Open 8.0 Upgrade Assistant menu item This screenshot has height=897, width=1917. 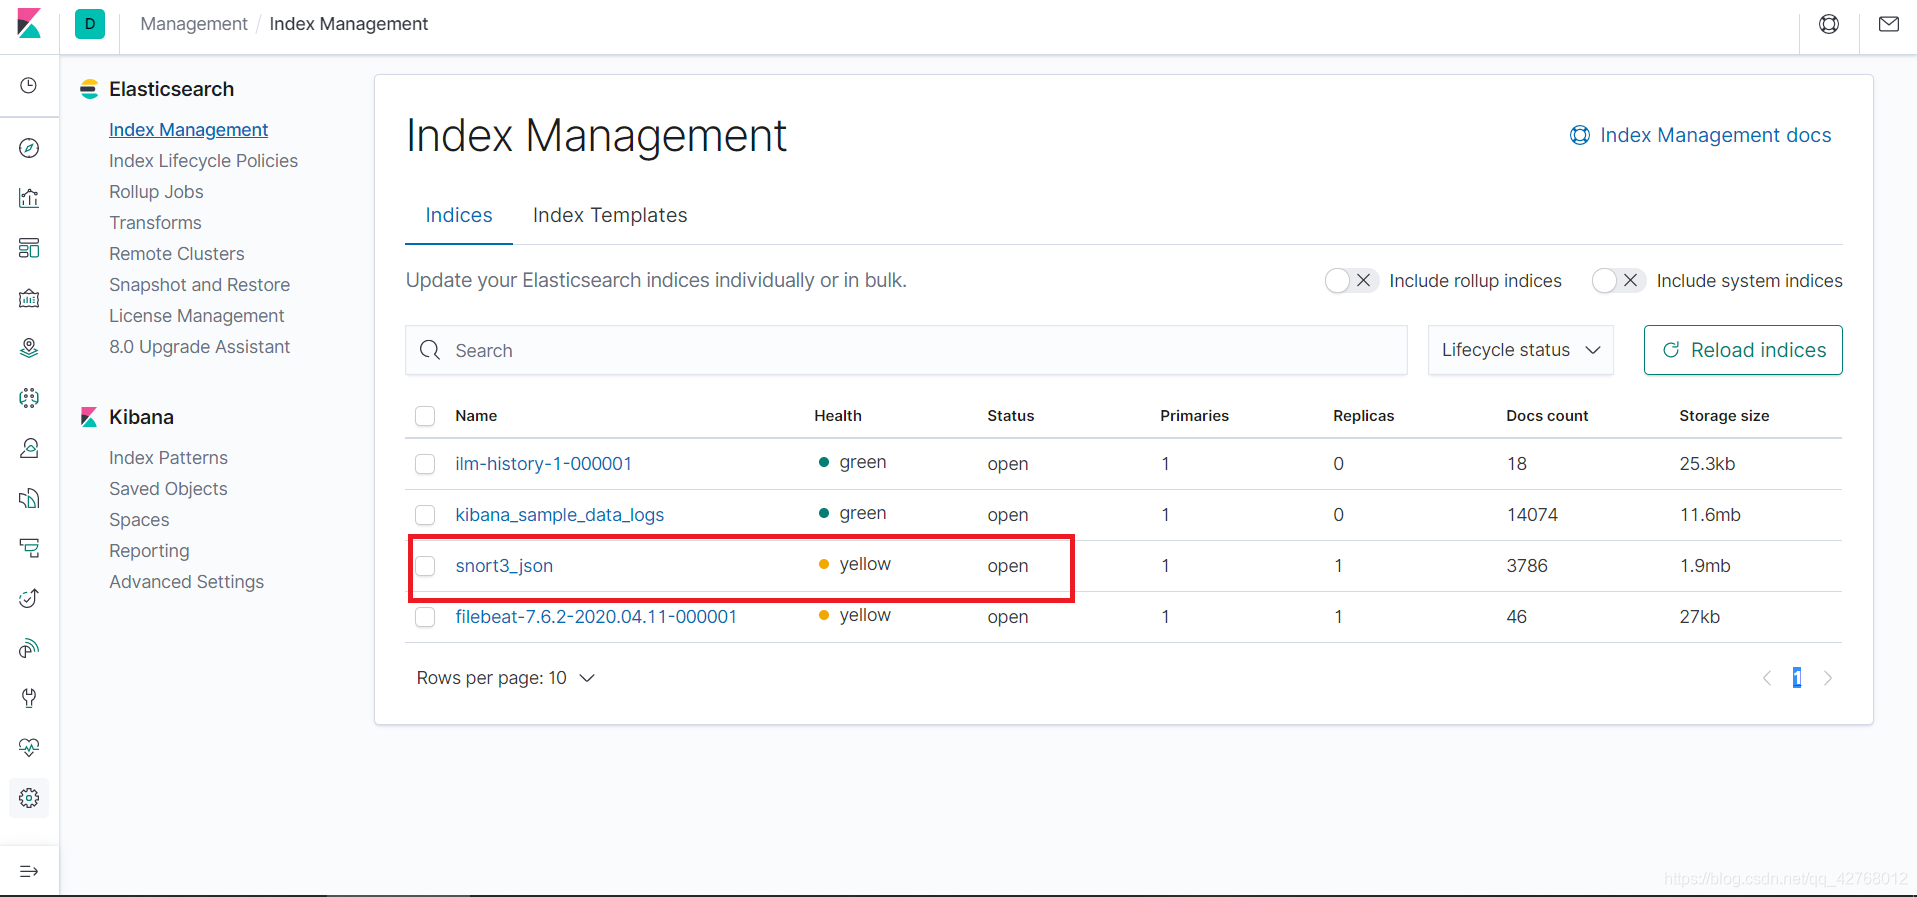pos(199,347)
